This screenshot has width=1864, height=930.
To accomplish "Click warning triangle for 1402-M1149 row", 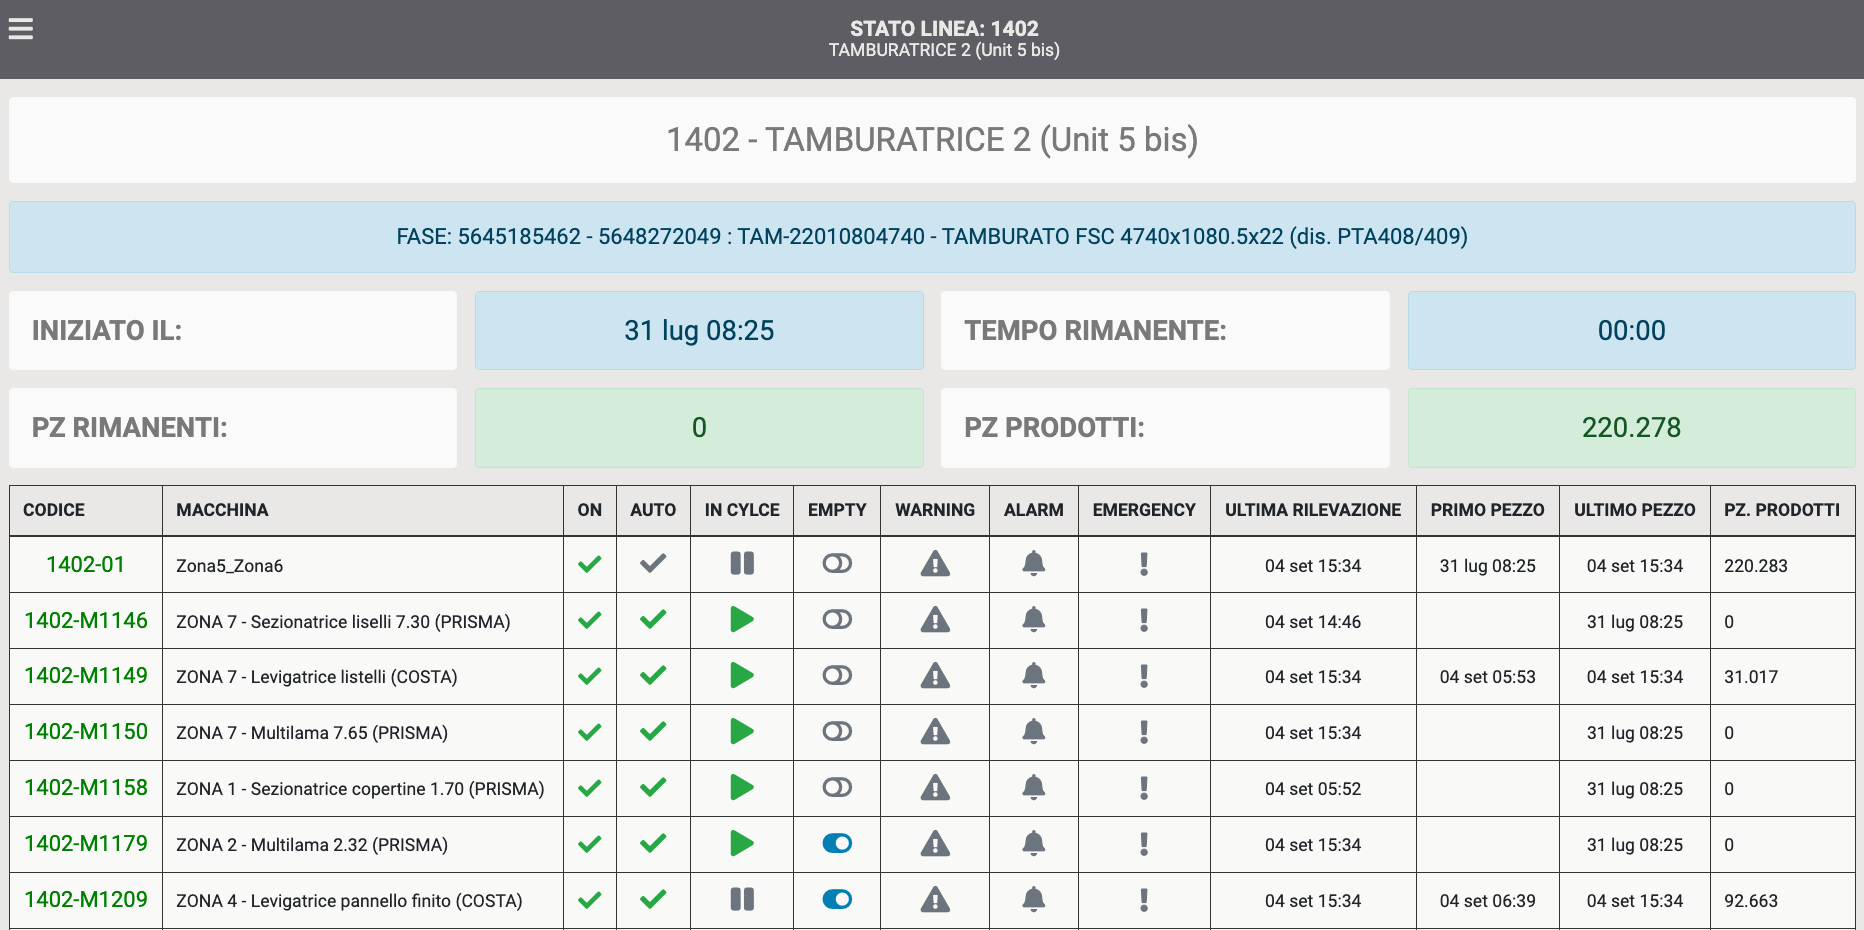I will 935,676.
